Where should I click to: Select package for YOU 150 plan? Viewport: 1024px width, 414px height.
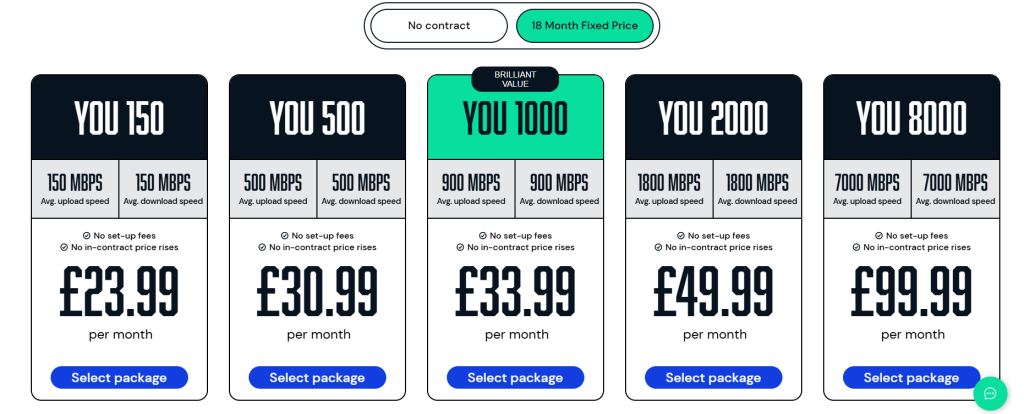119,377
